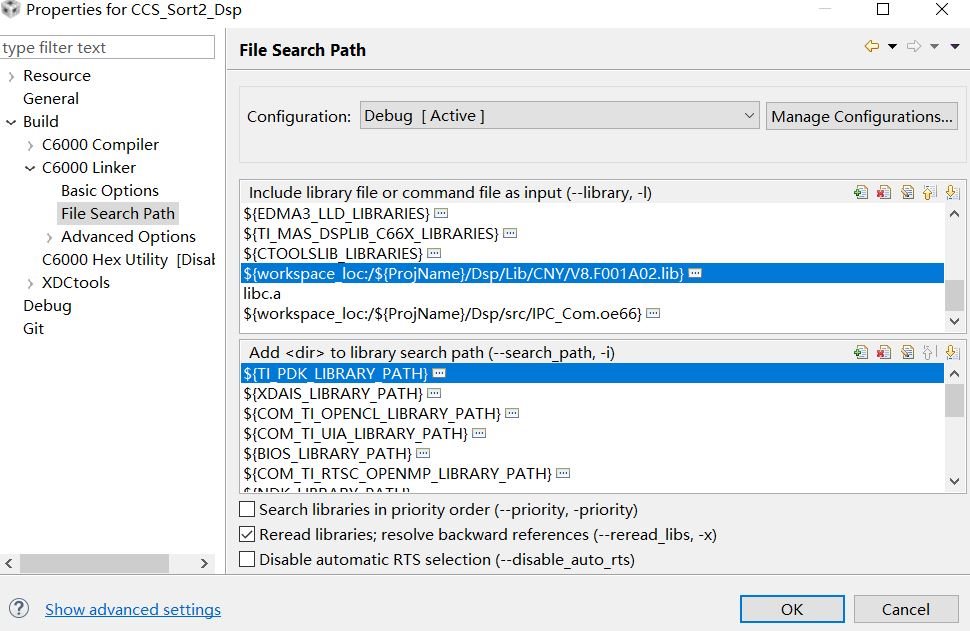
Task: Enable Search libraries in priority order
Action: (x=248, y=510)
